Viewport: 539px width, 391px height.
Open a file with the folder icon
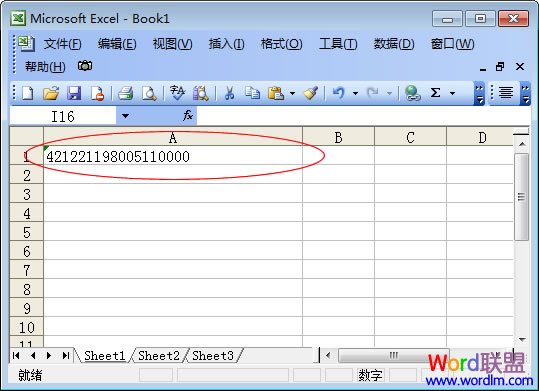[x=51, y=93]
